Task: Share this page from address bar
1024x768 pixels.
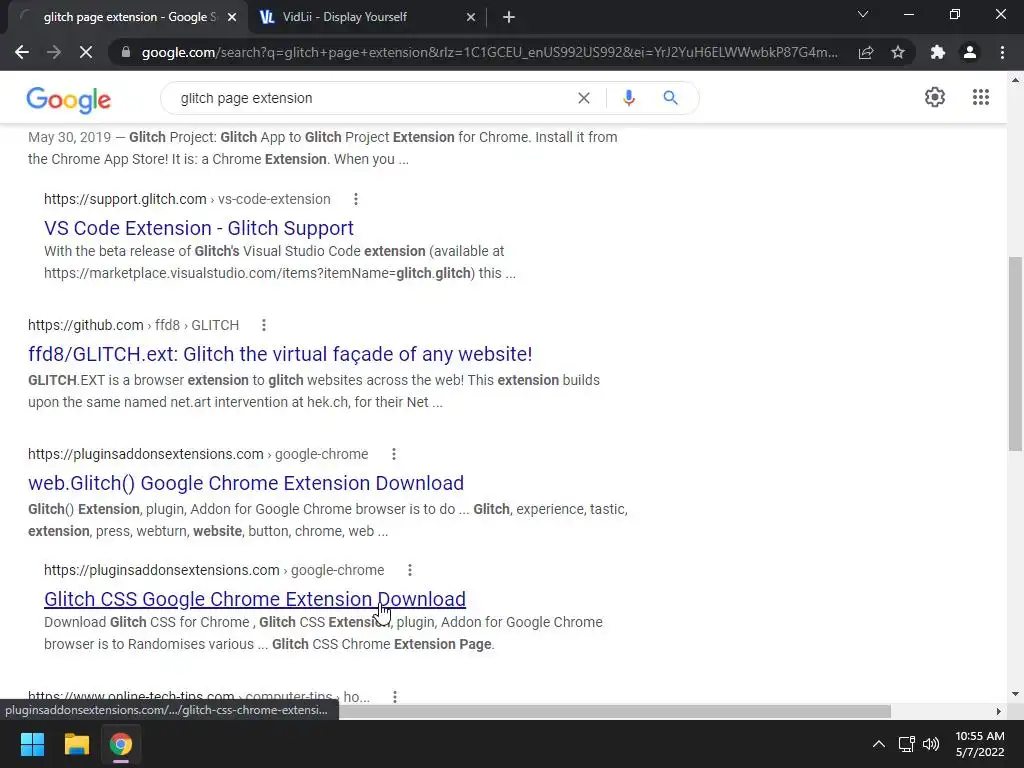Action: pyautogui.click(x=866, y=52)
